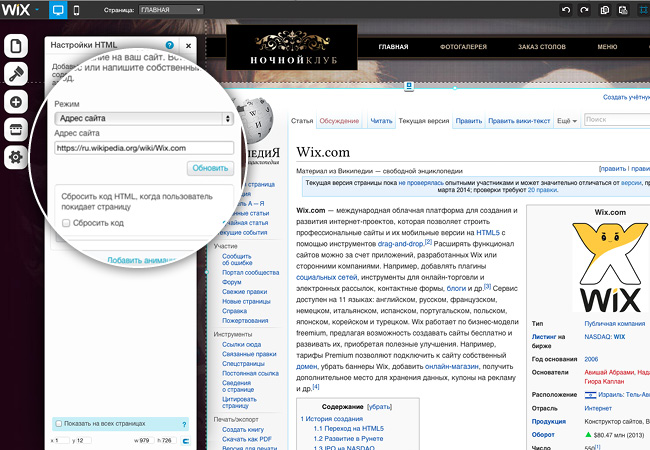Click Создать учётную запись link
The height and width of the screenshot is (450, 650).
click(626, 97)
